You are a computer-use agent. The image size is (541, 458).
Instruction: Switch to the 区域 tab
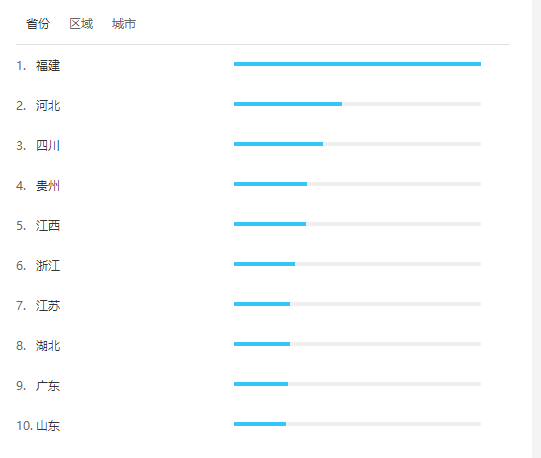81,24
